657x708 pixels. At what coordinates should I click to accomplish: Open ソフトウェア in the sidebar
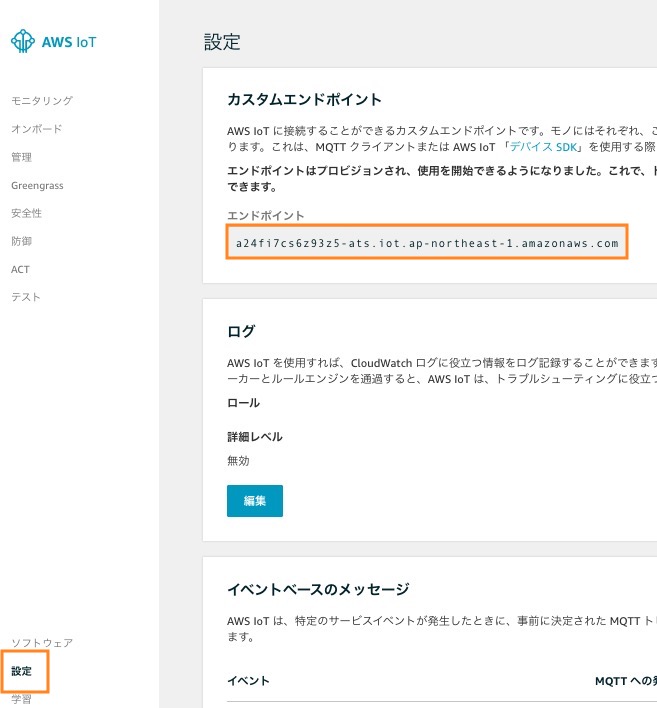(42, 643)
